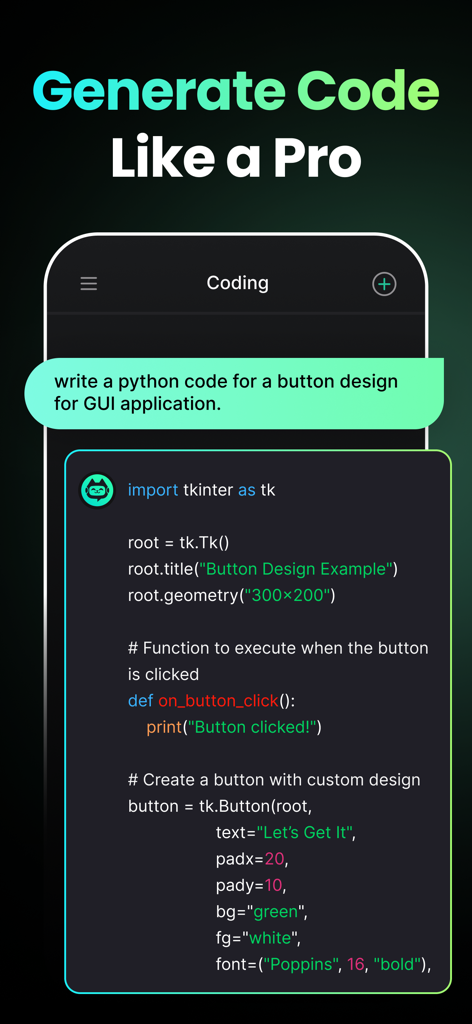The height and width of the screenshot is (1024, 472).
Task: Click the '# Create a button' comment
Action: coord(274,780)
